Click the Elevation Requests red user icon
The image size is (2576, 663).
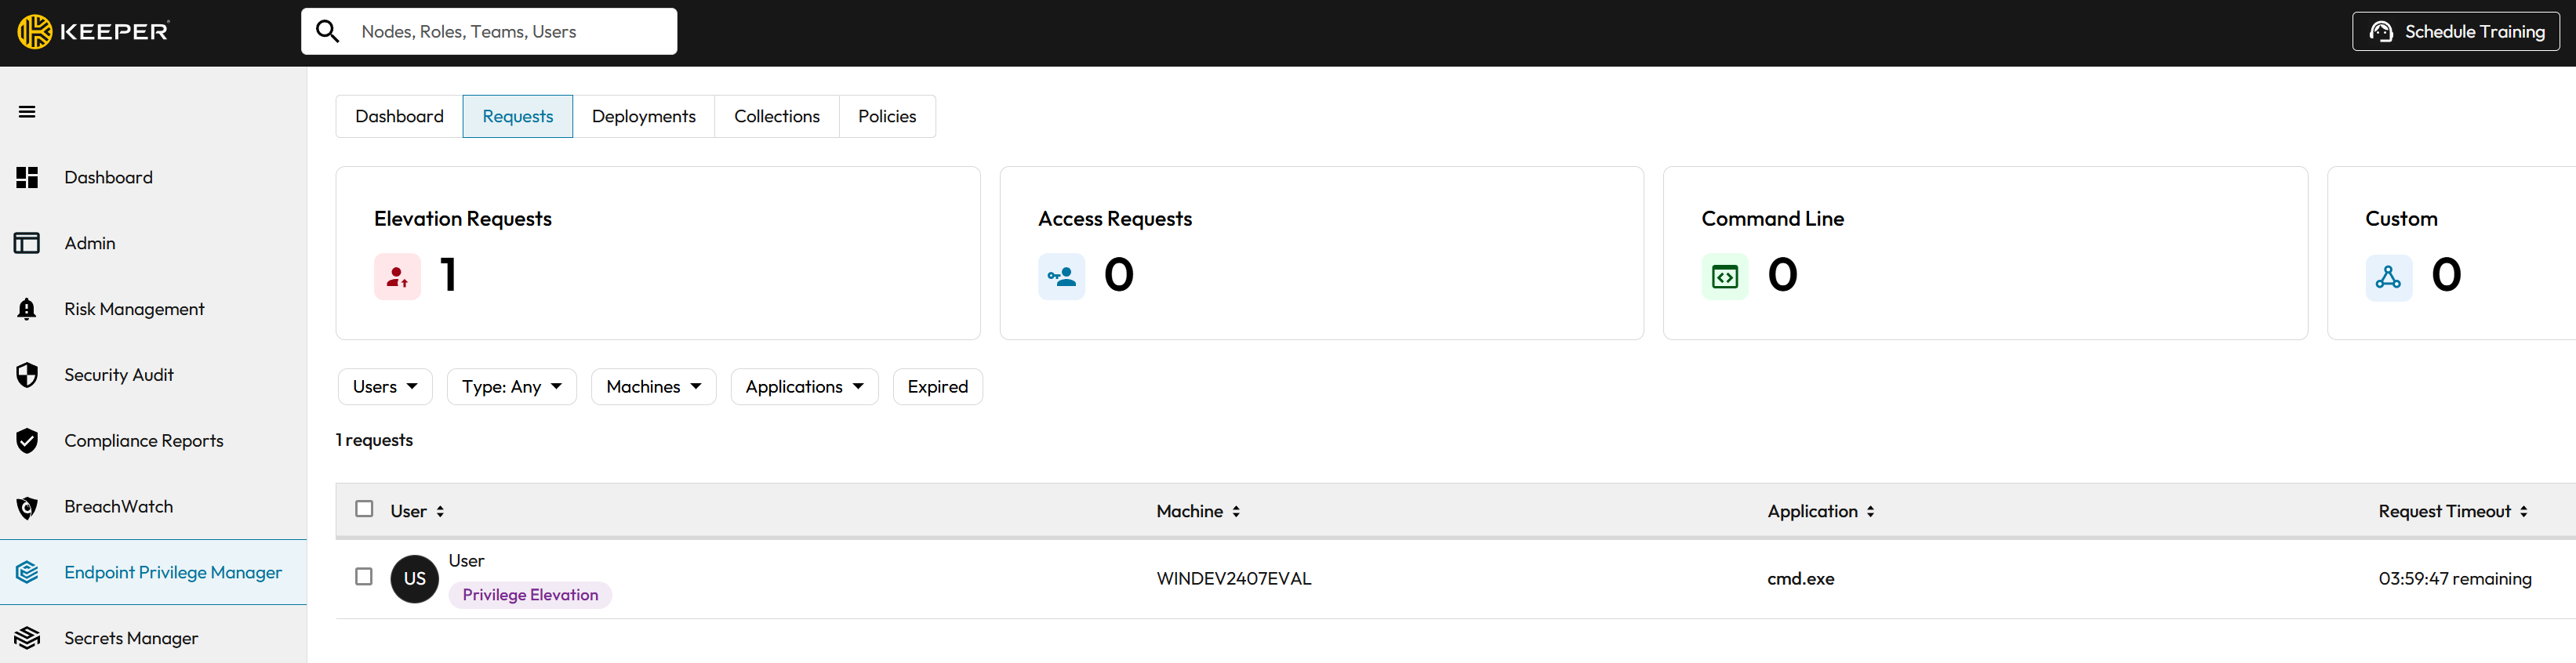397,277
